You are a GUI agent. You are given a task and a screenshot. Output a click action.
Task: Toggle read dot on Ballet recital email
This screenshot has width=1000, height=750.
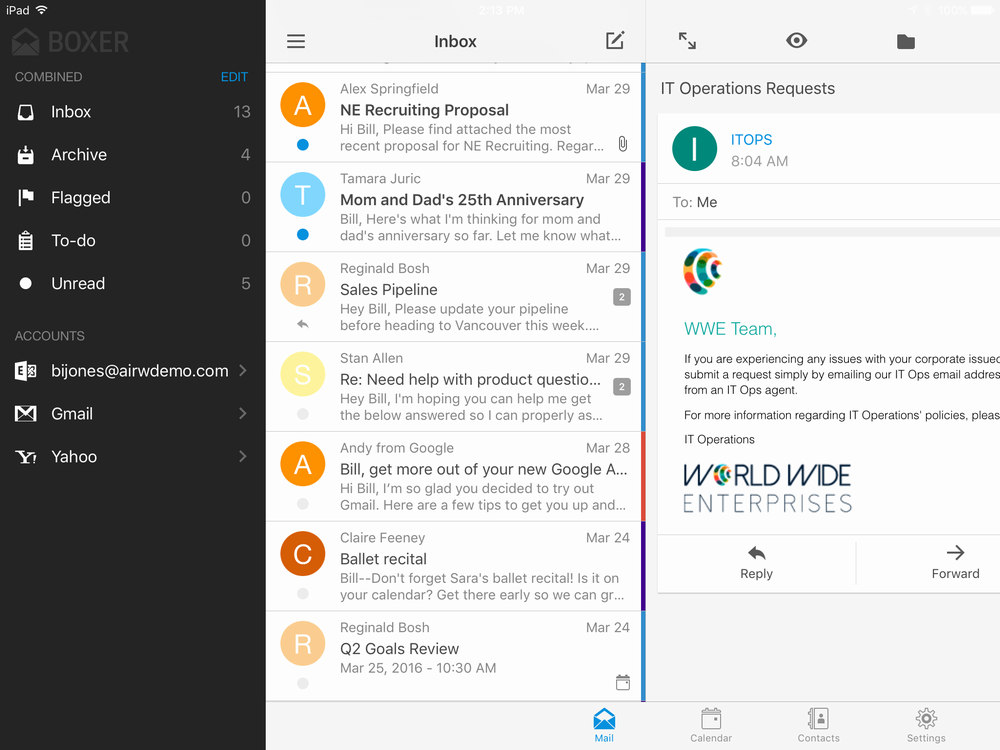click(303, 594)
